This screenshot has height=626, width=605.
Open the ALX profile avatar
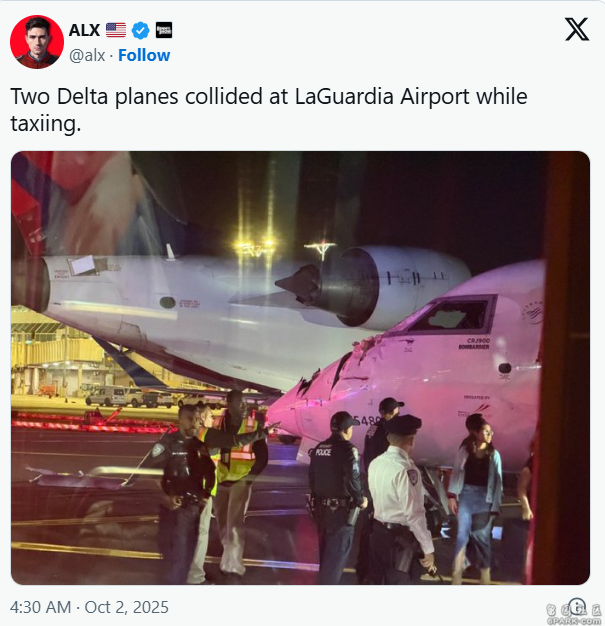37,42
